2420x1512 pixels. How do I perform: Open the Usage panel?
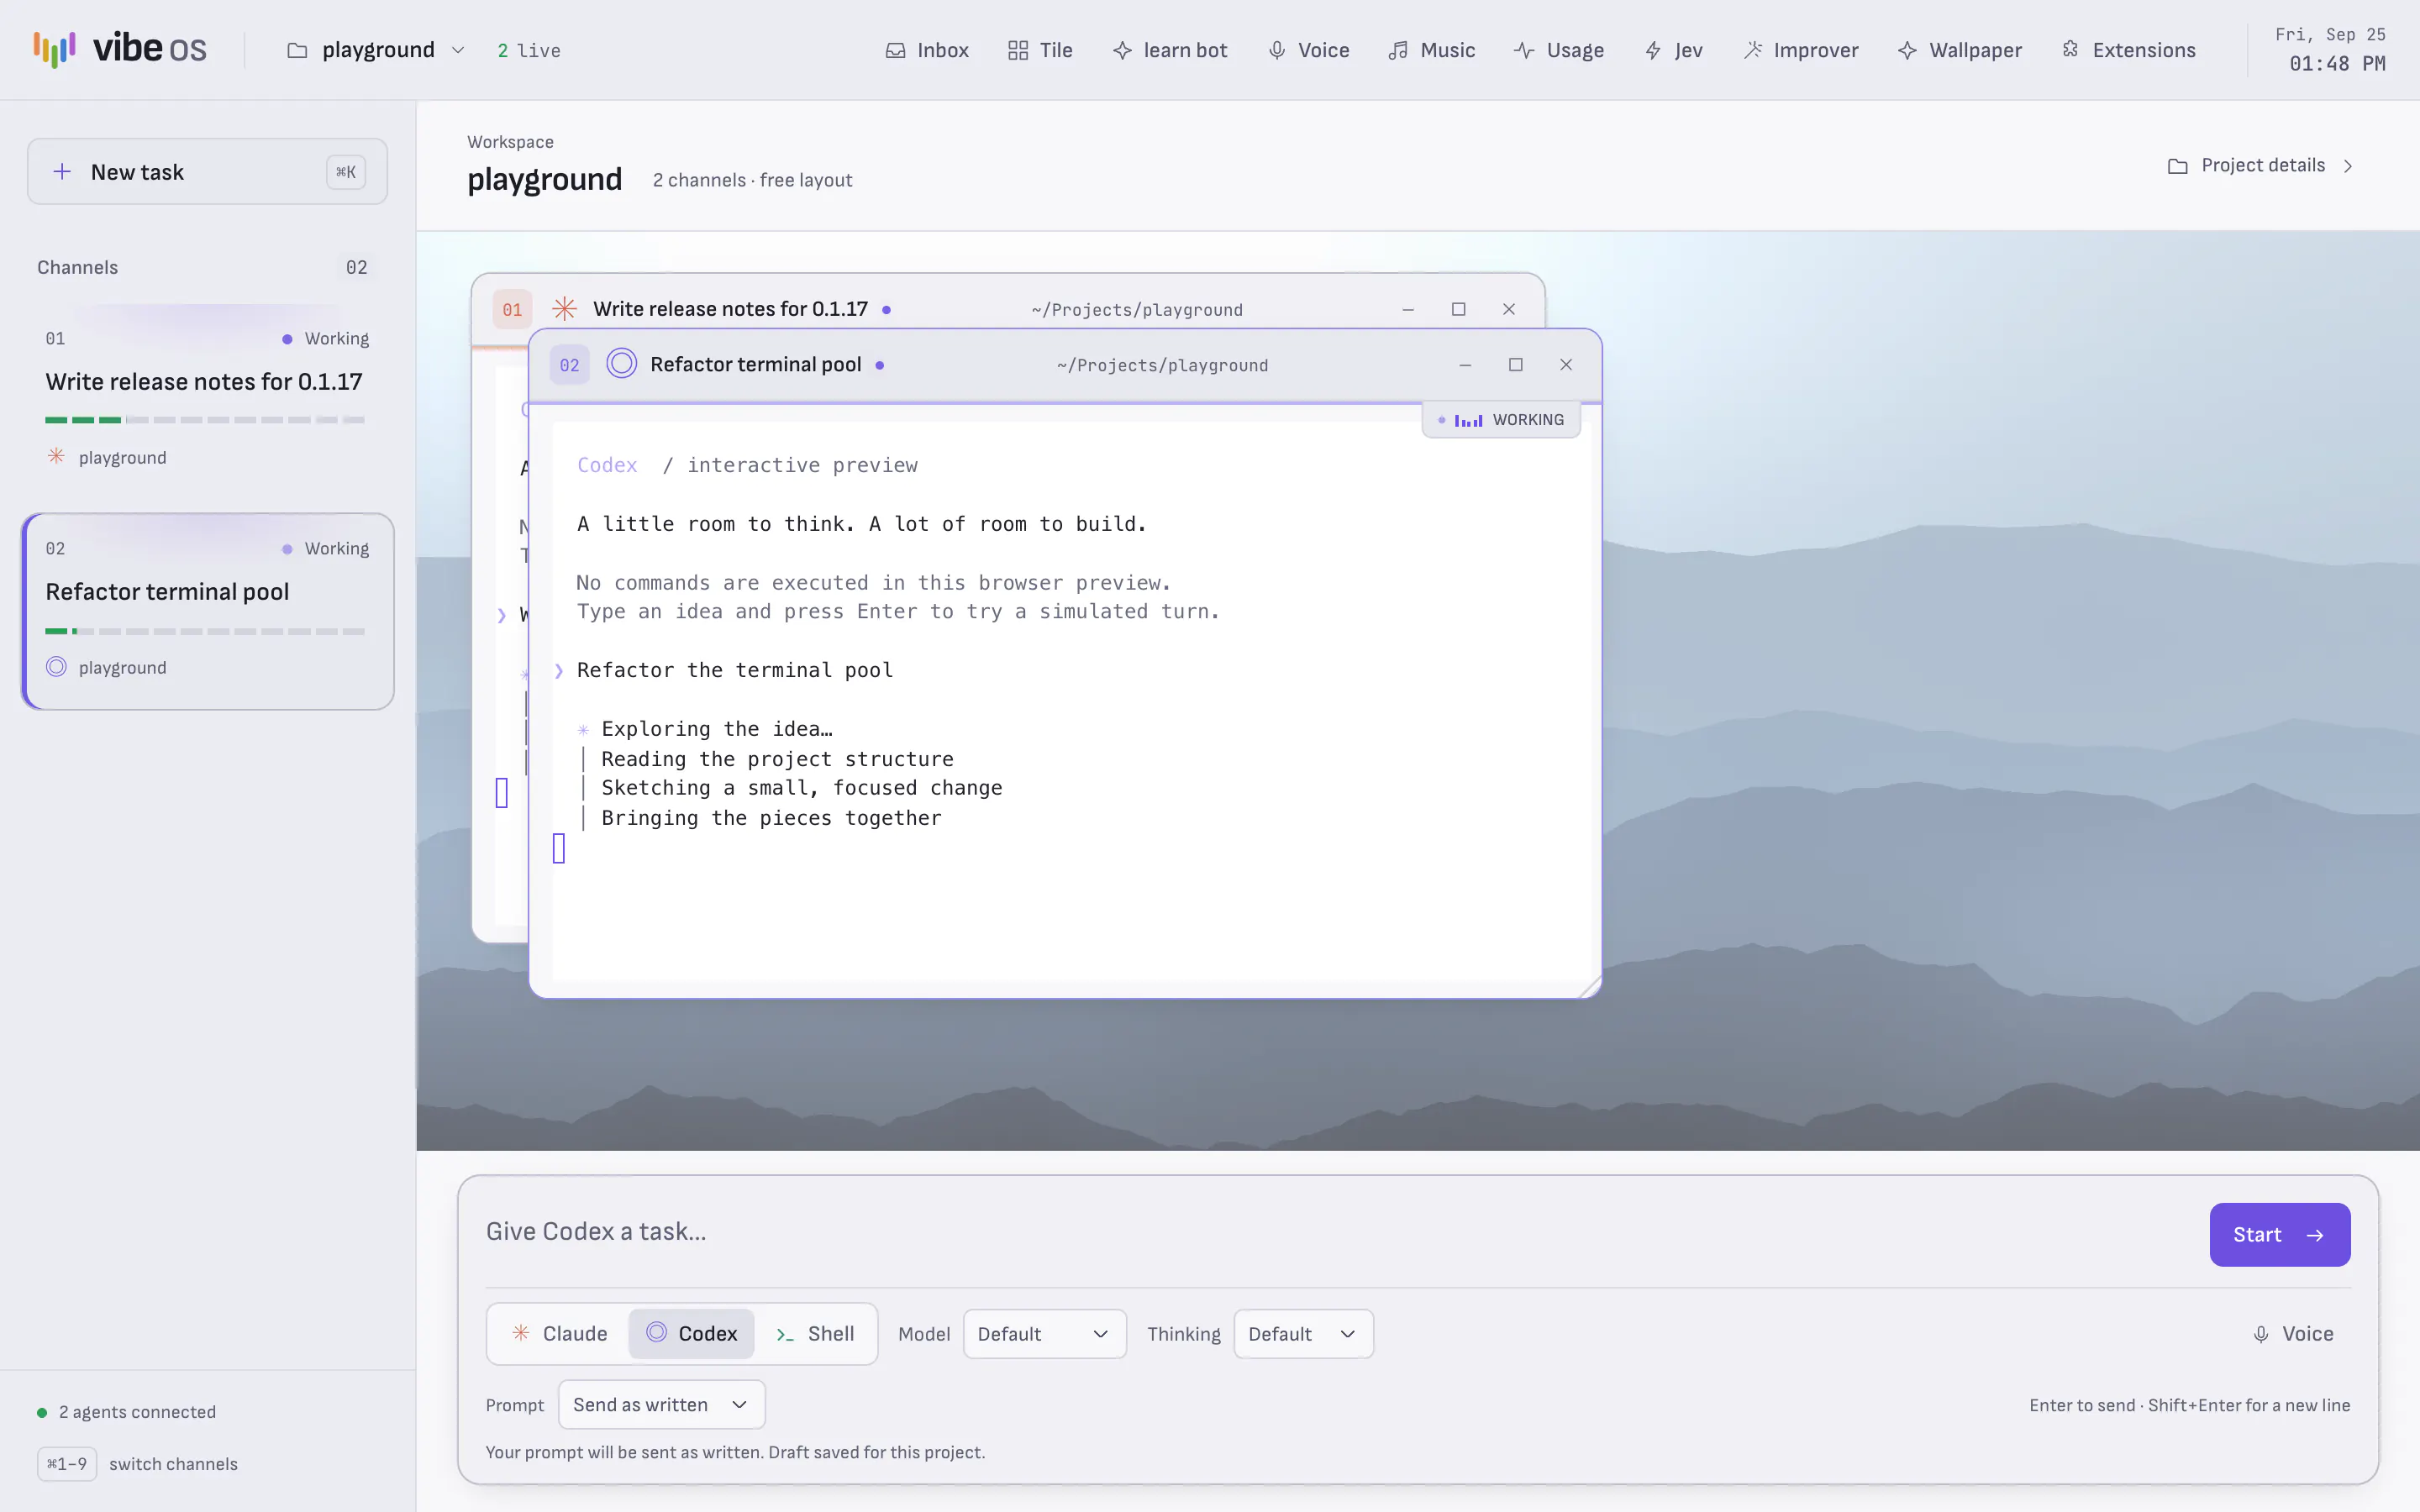click(1559, 50)
